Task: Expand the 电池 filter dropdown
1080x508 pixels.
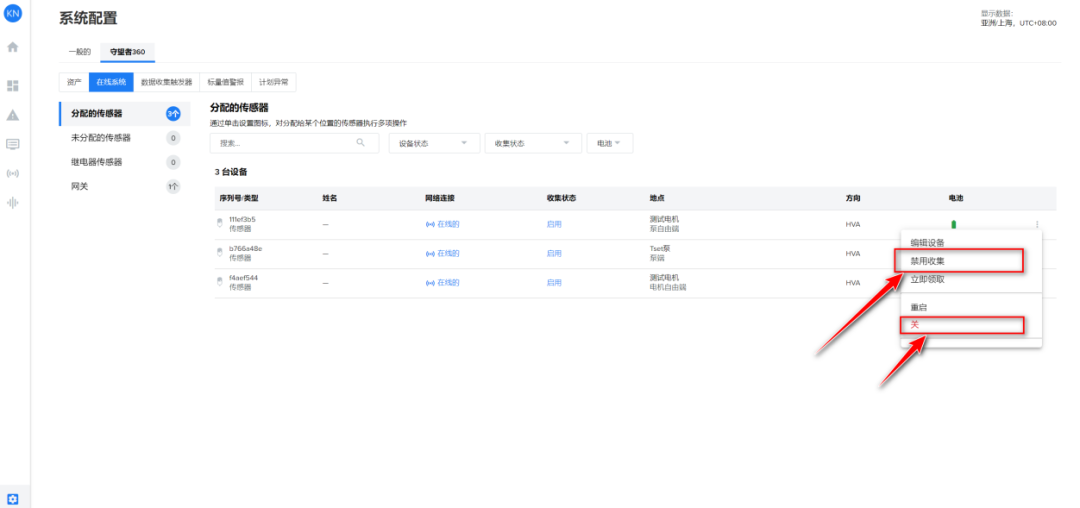Action: (x=610, y=143)
